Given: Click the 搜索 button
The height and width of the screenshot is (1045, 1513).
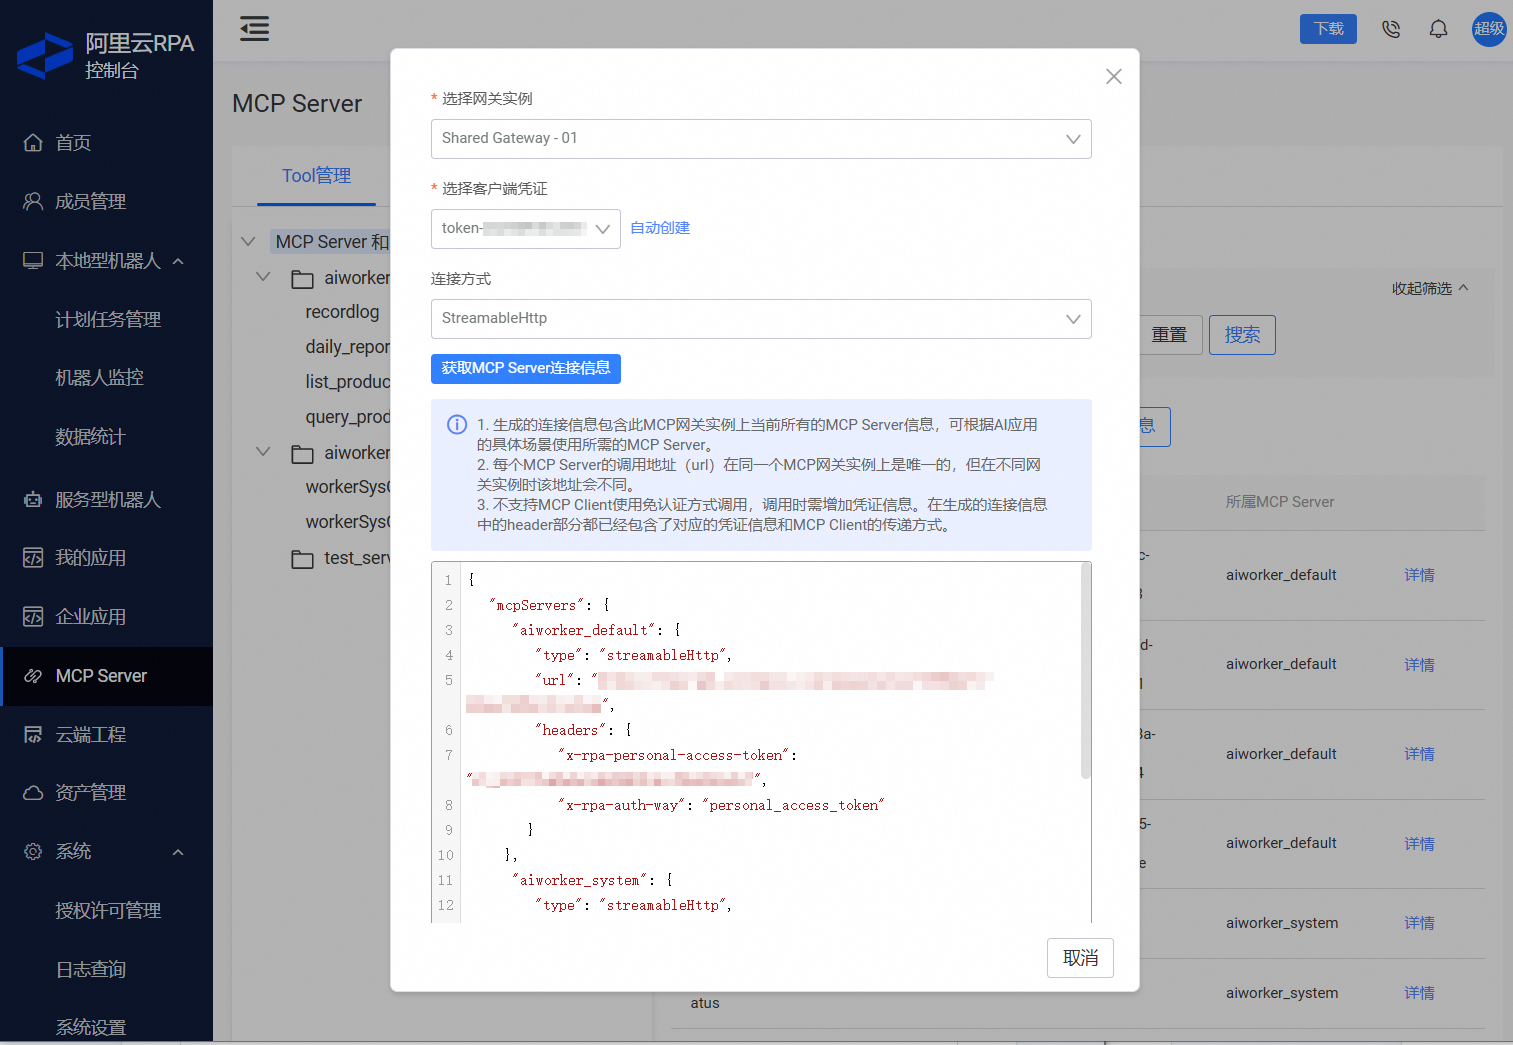Looking at the screenshot, I should 1242,335.
